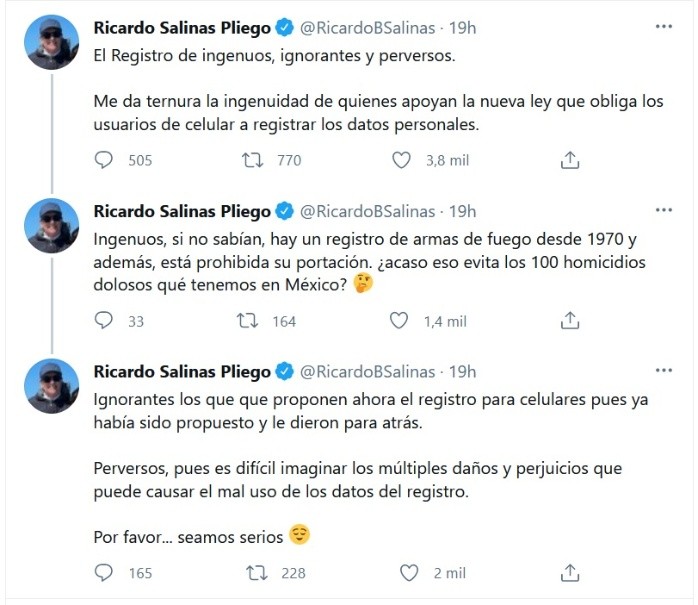The height and width of the screenshot is (605, 698).
Task: Open the first tweet's profile avatar
Action: [x=52, y=42]
